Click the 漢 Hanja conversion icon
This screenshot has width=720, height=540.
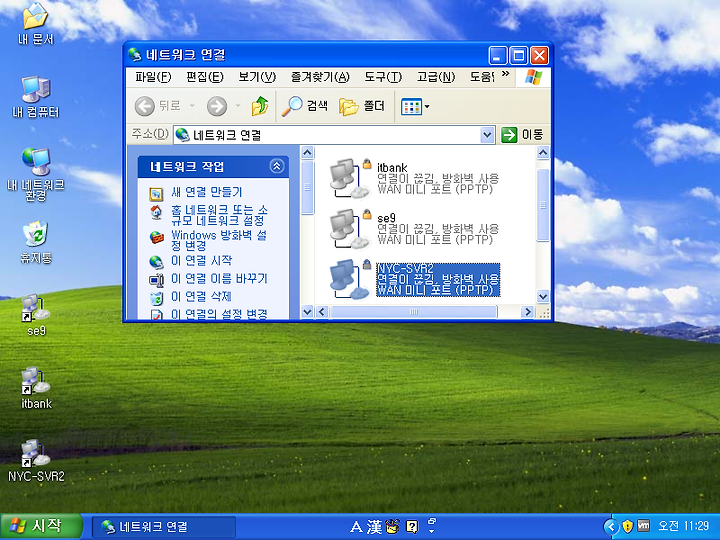[374, 527]
